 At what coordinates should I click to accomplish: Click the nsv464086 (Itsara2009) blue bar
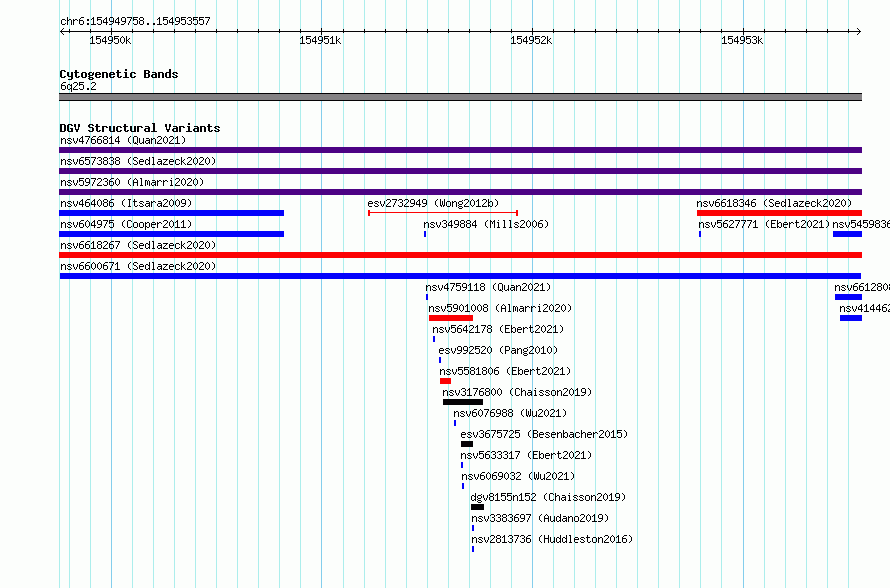pos(171,213)
